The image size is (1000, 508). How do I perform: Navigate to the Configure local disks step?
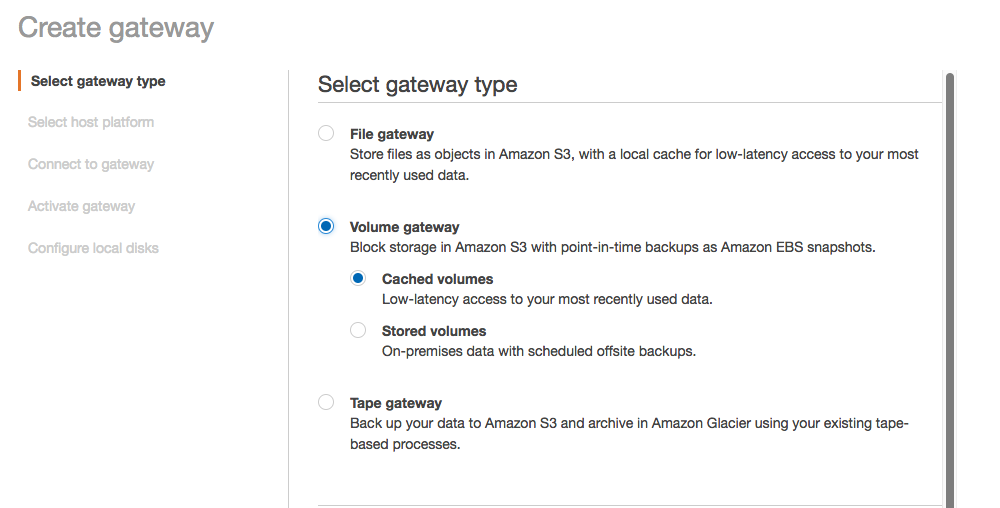tap(93, 248)
